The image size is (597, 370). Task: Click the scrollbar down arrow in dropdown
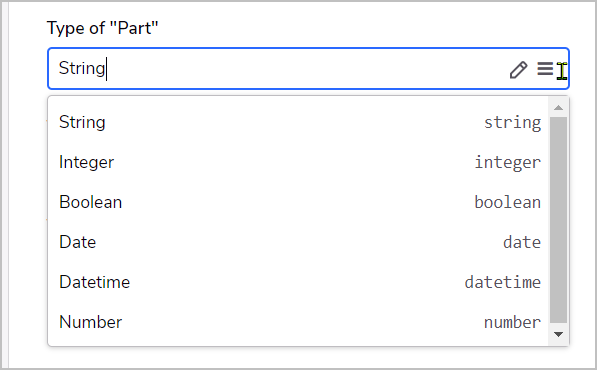pos(559,335)
